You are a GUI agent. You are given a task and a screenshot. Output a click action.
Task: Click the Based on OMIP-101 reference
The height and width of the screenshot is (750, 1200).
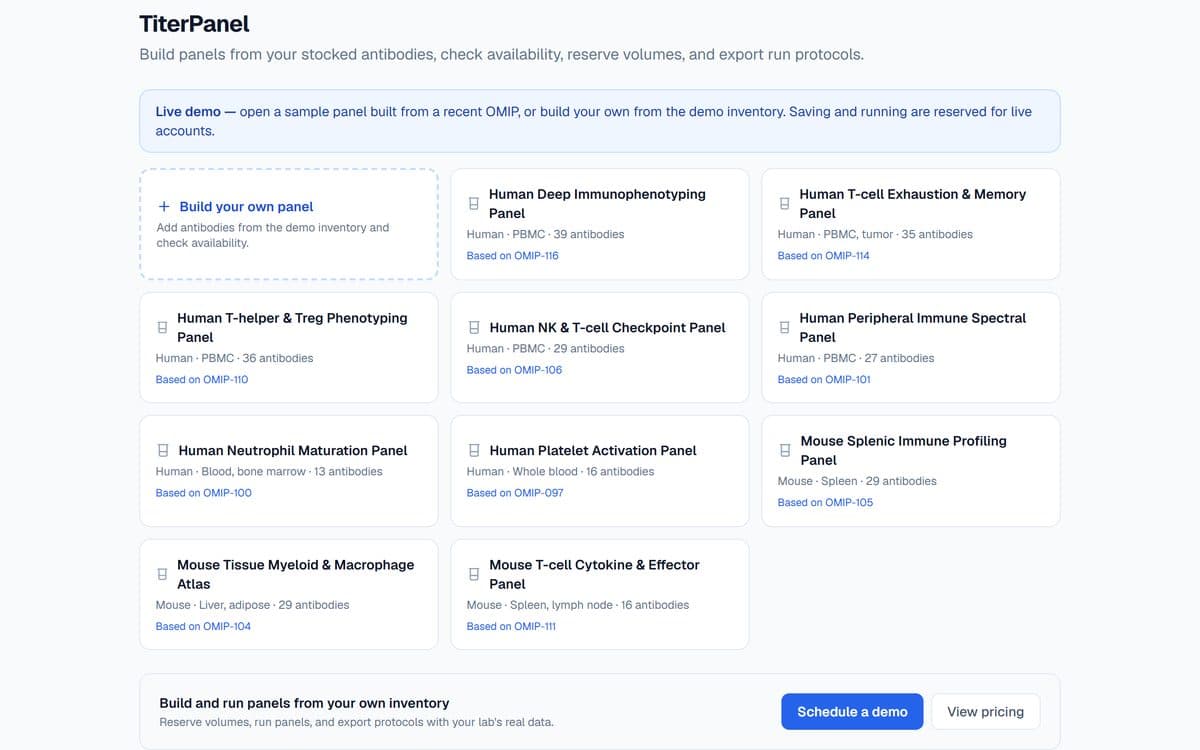coord(824,380)
